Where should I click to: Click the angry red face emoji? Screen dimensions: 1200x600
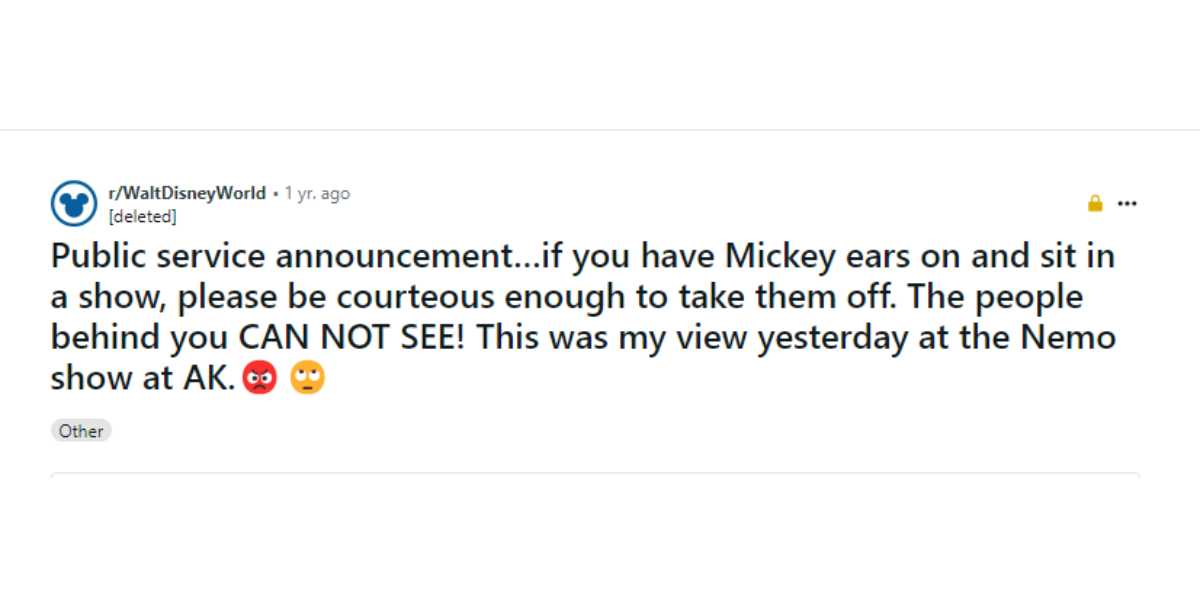coord(260,379)
